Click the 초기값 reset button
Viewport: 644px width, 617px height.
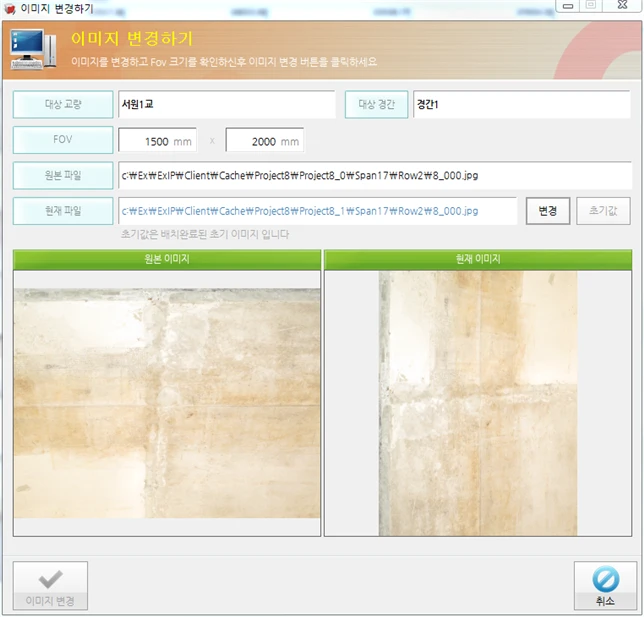coord(603,211)
